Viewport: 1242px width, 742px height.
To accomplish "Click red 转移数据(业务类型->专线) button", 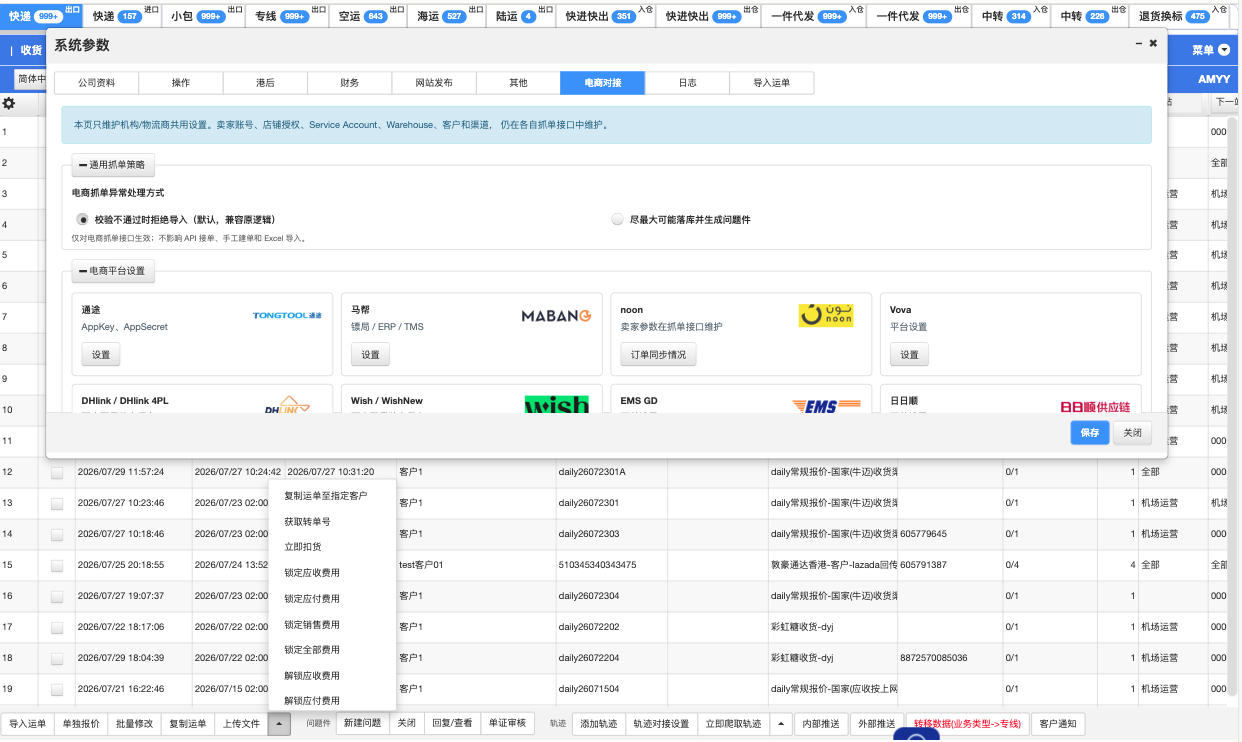I will 967,724.
